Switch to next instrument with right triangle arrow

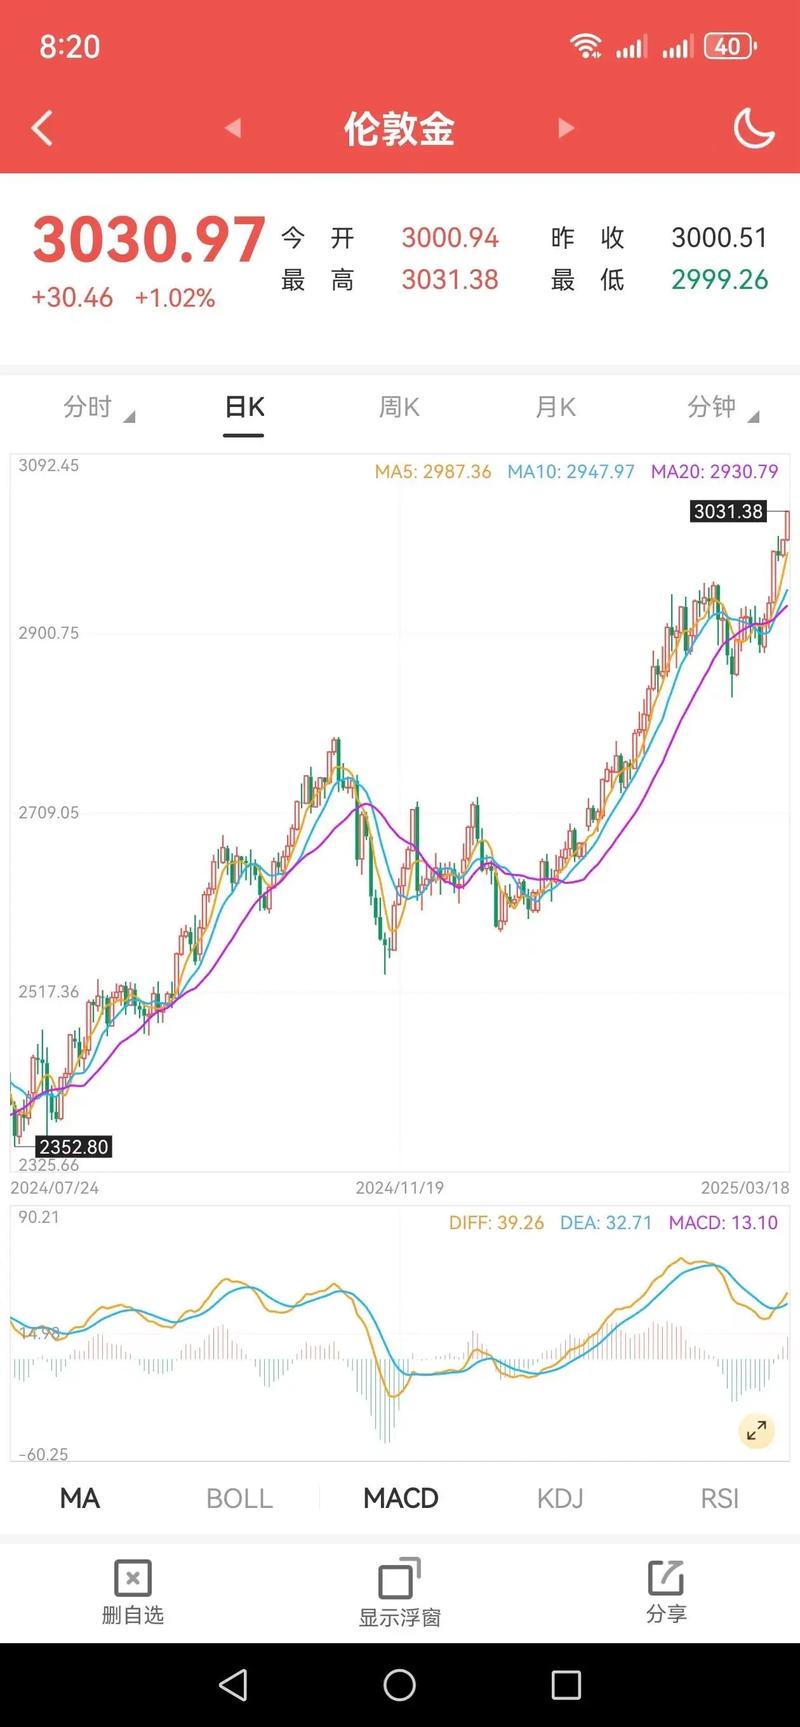tap(566, 128)
